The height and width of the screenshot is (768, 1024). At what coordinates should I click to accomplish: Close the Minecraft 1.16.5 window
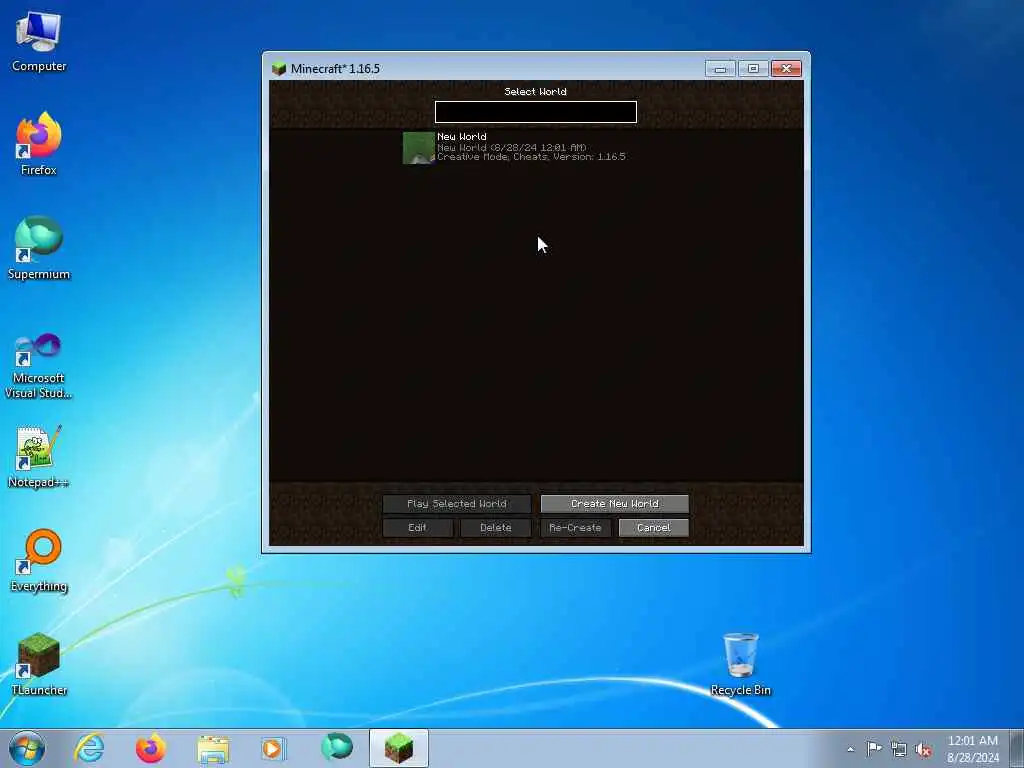point(786,69)
